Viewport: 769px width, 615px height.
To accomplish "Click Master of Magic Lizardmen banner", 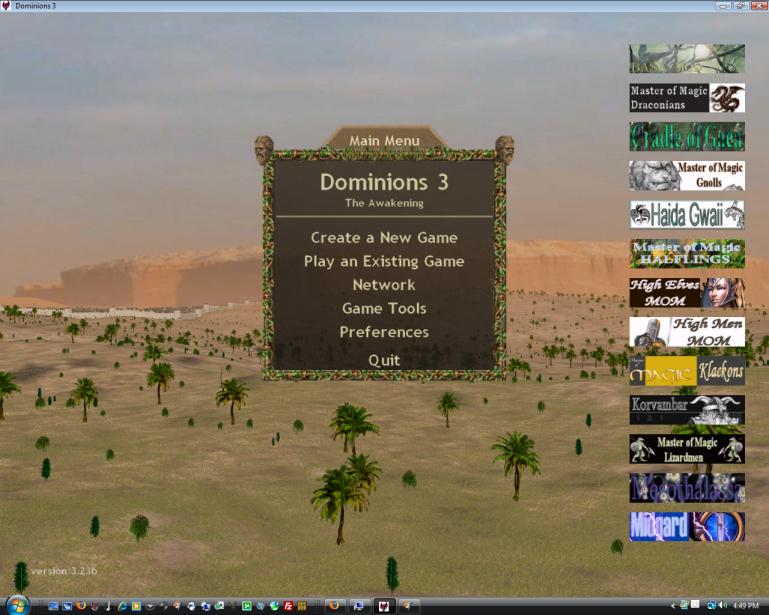I will [x=687, y=449].
